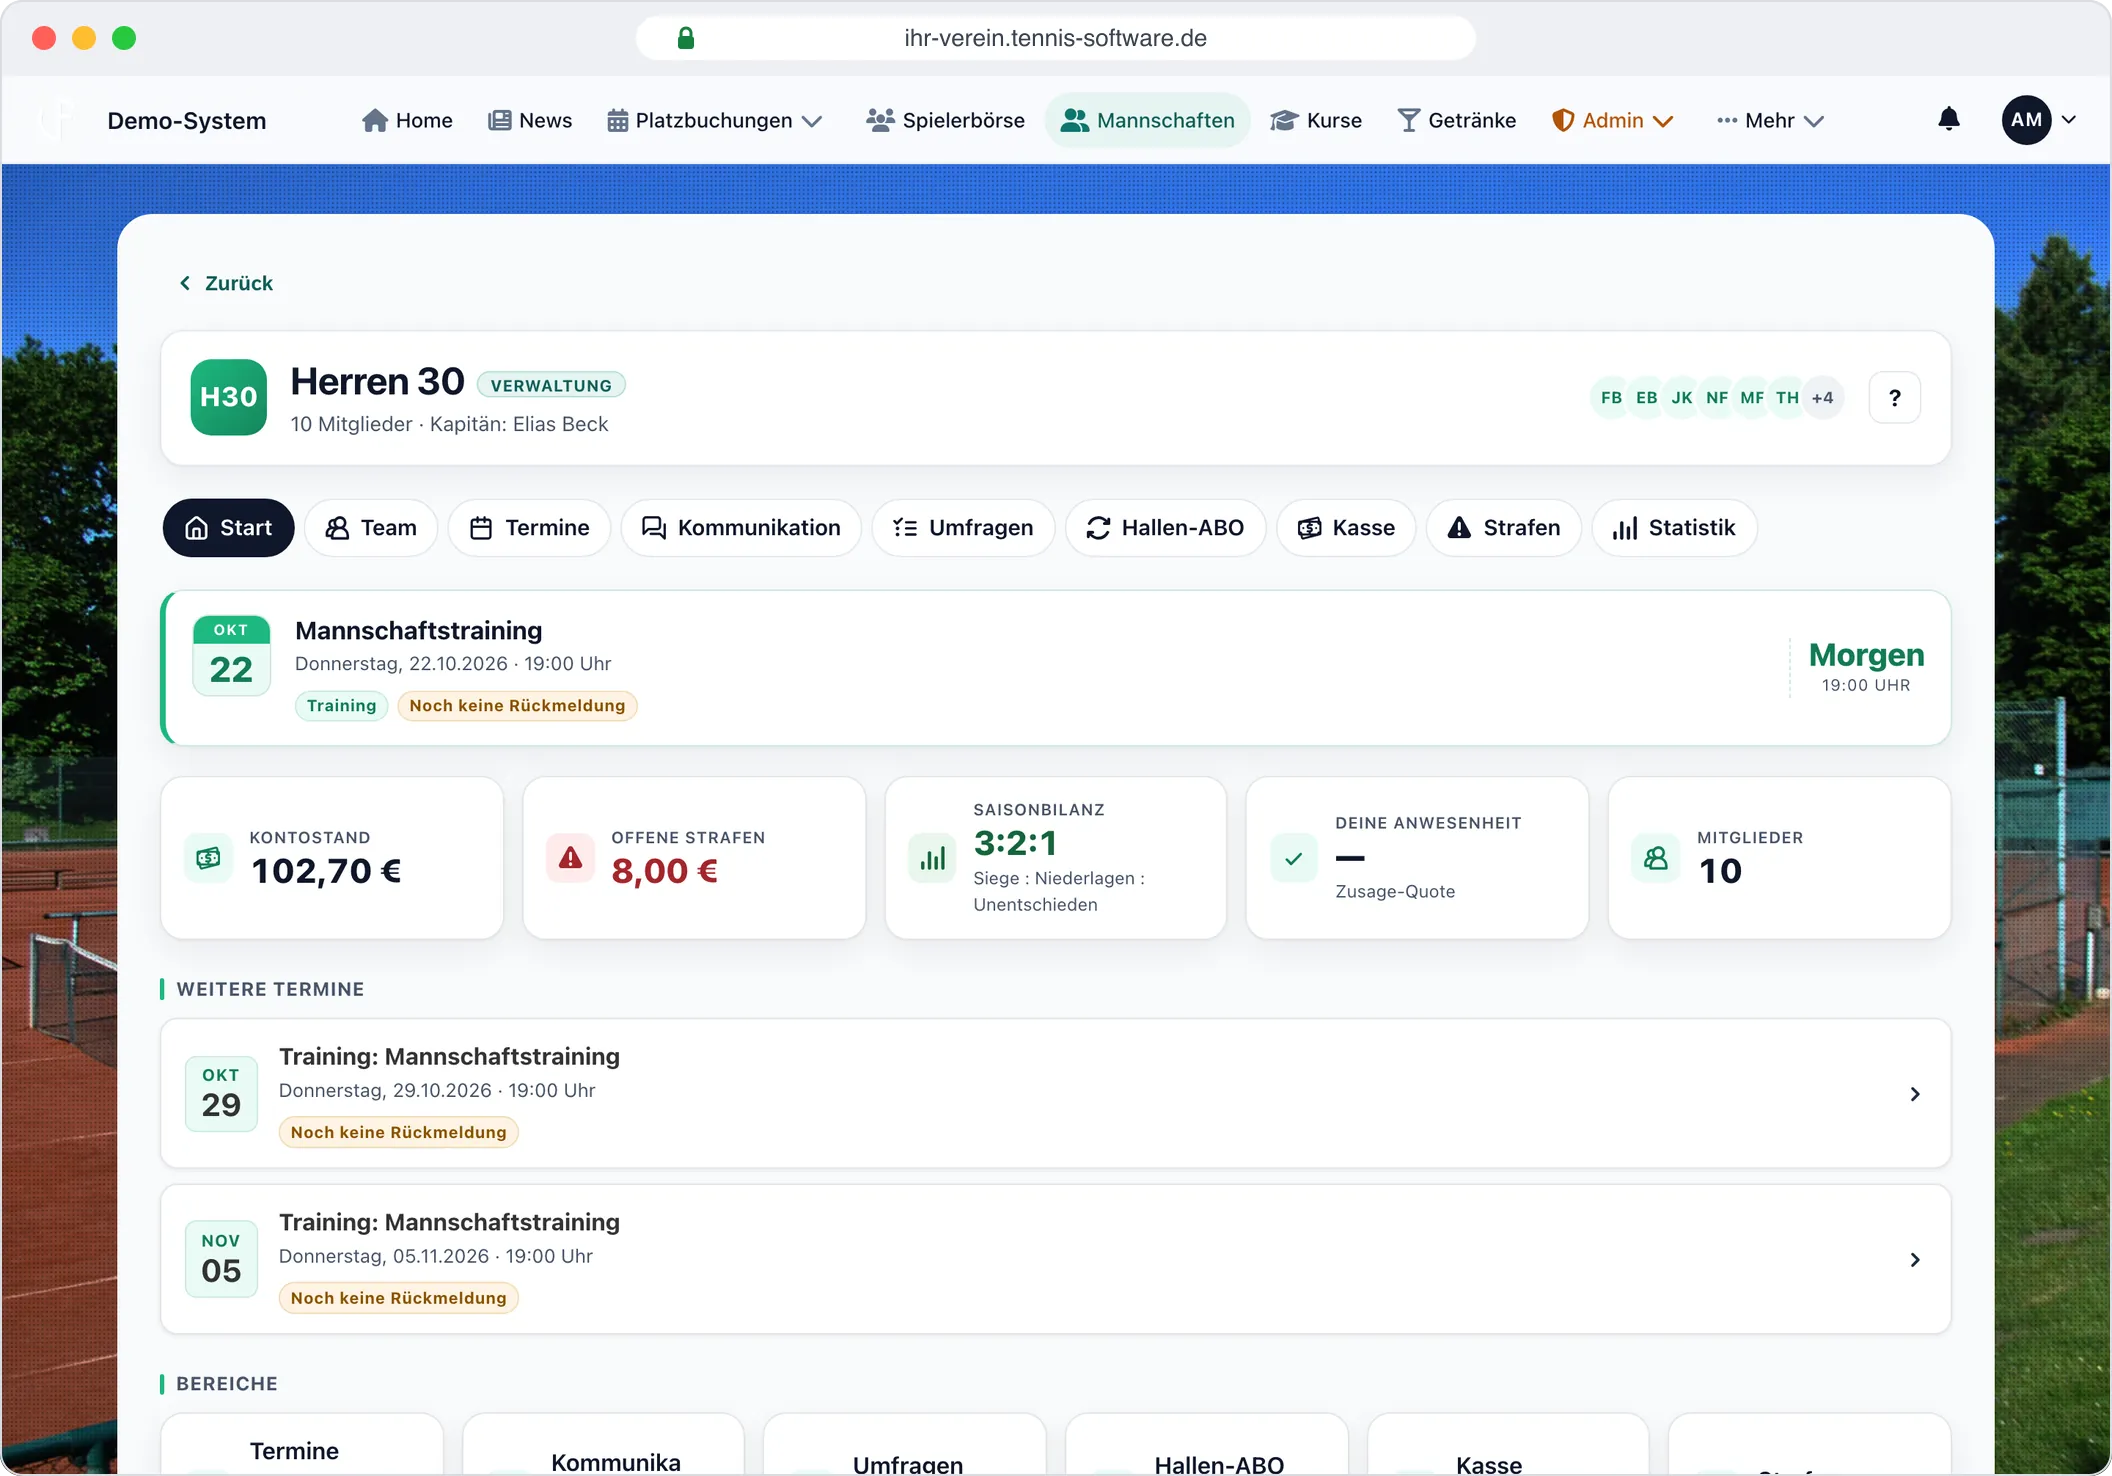This screenshot has width=2112, height=1476.
Task: Open the 29.10.2026 training chevron
Action: 1914,1094
